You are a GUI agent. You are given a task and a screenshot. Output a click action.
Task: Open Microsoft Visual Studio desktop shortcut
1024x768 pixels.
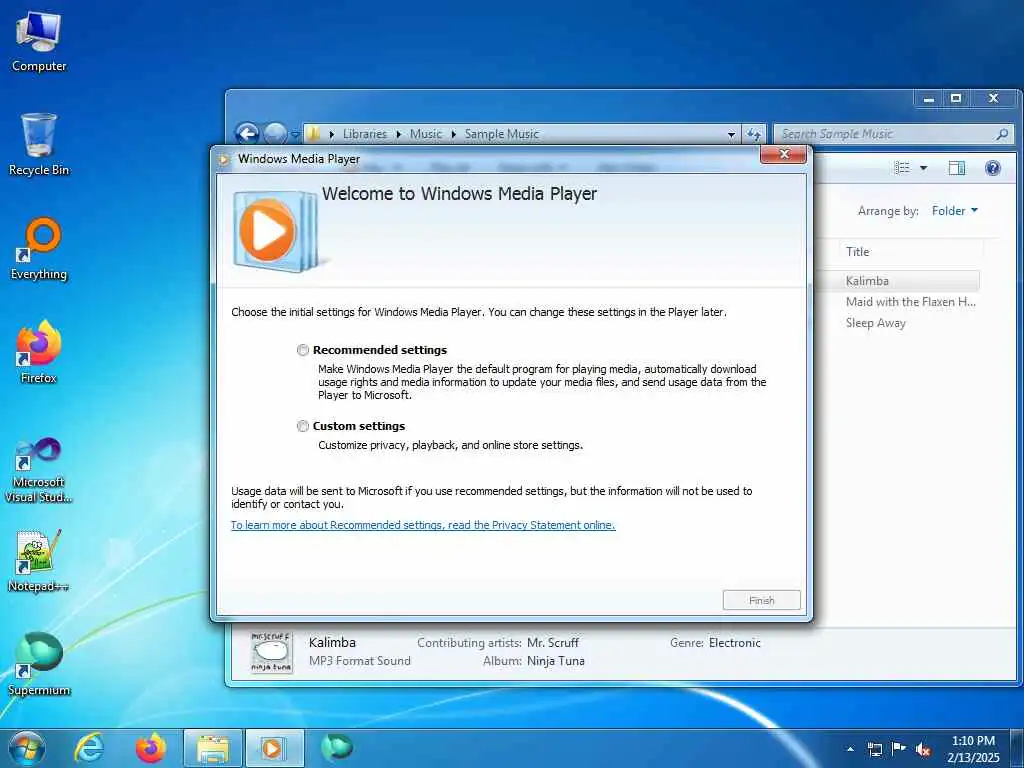pos(39,470)
